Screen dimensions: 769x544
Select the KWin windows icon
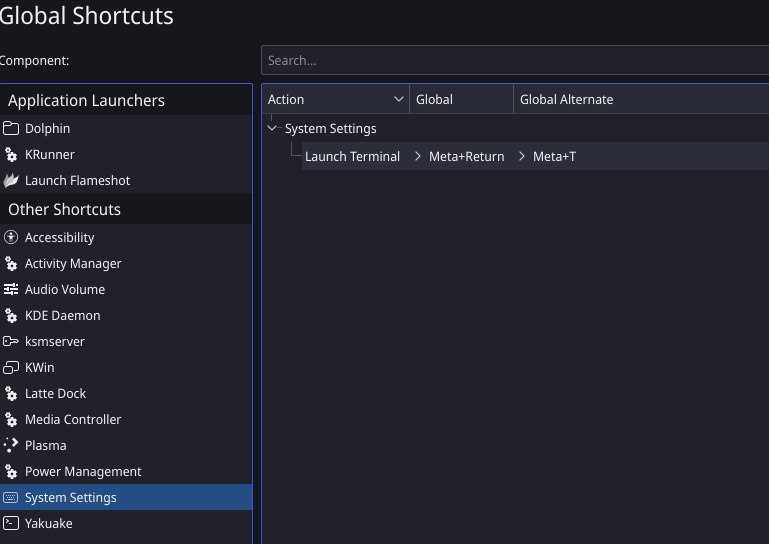11,367
